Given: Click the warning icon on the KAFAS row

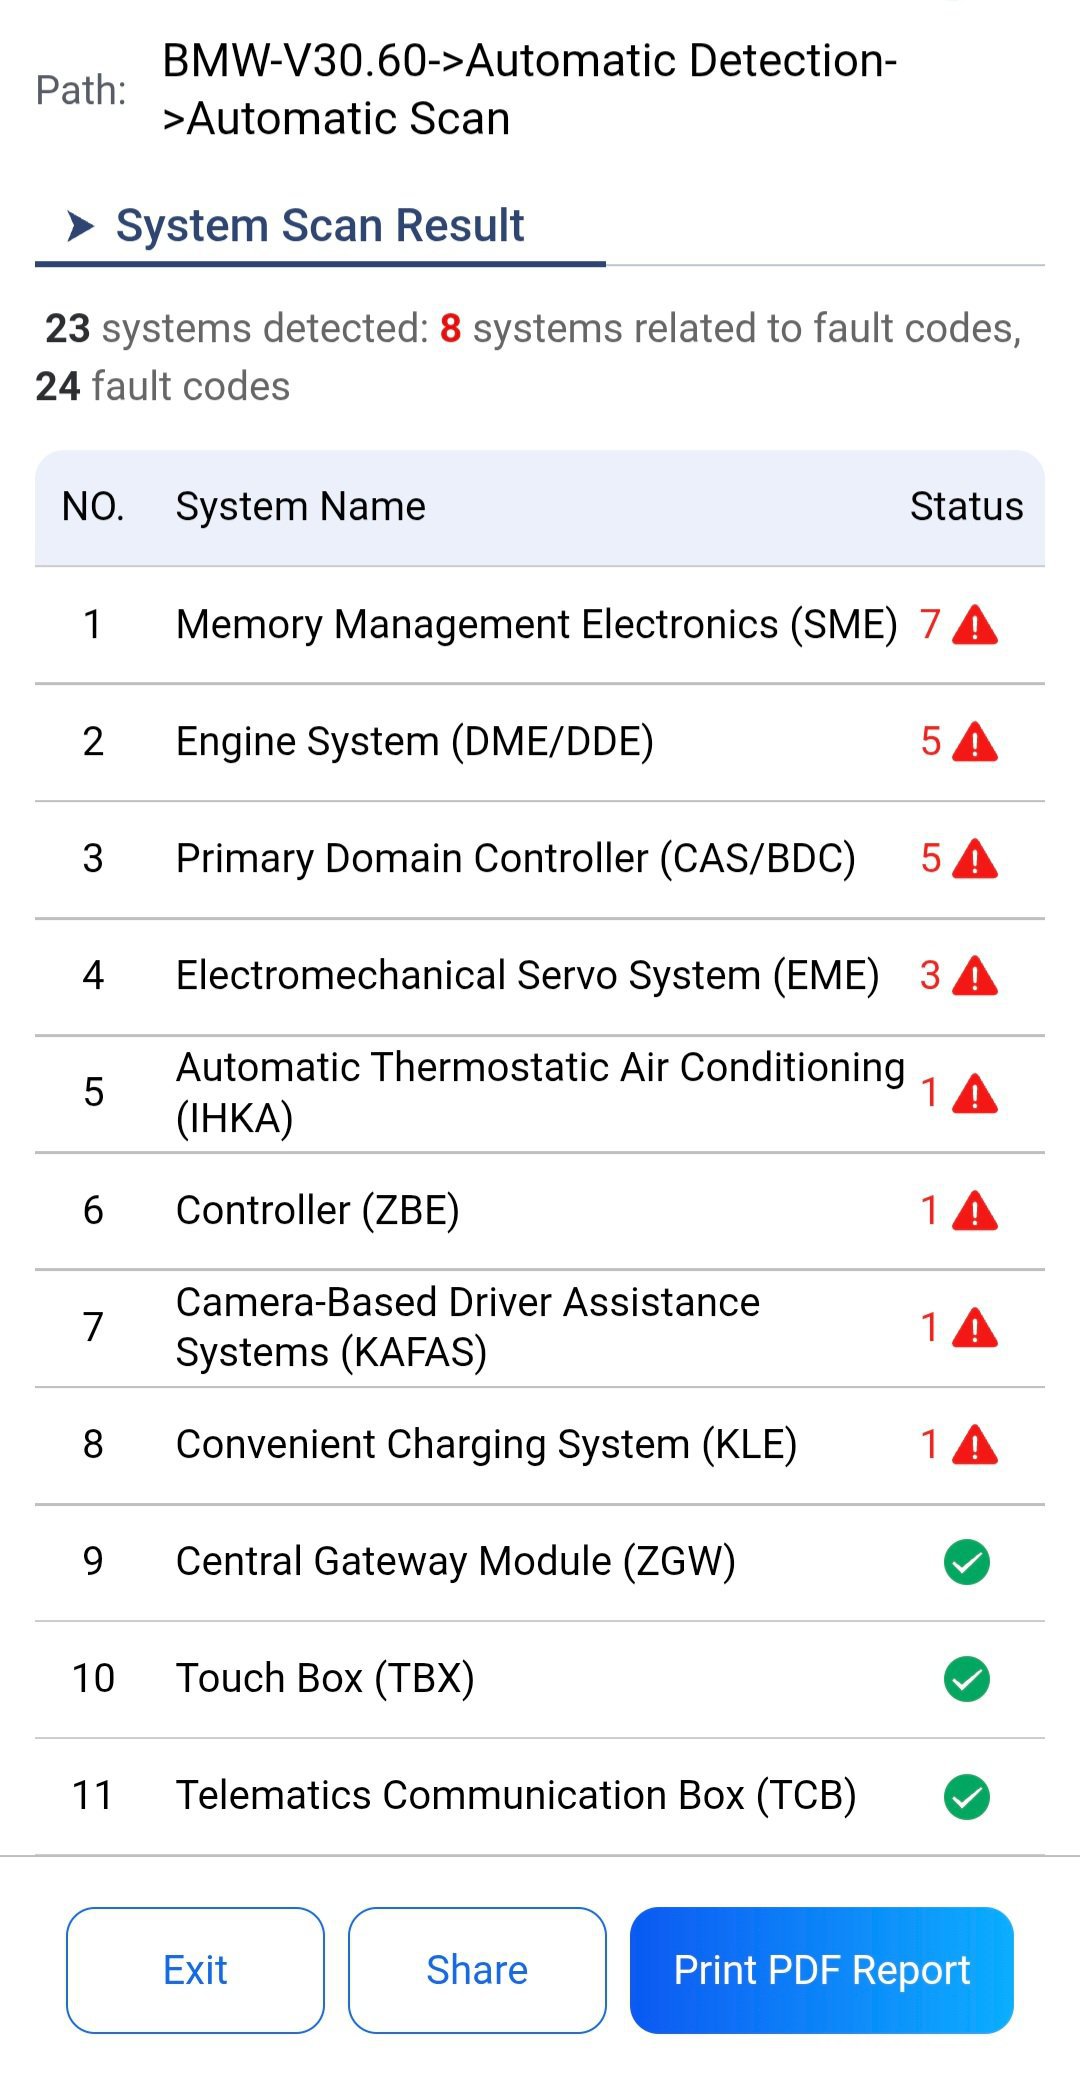Looking at the screenshot, I should pyautogui.click(x=975, y=1328).
